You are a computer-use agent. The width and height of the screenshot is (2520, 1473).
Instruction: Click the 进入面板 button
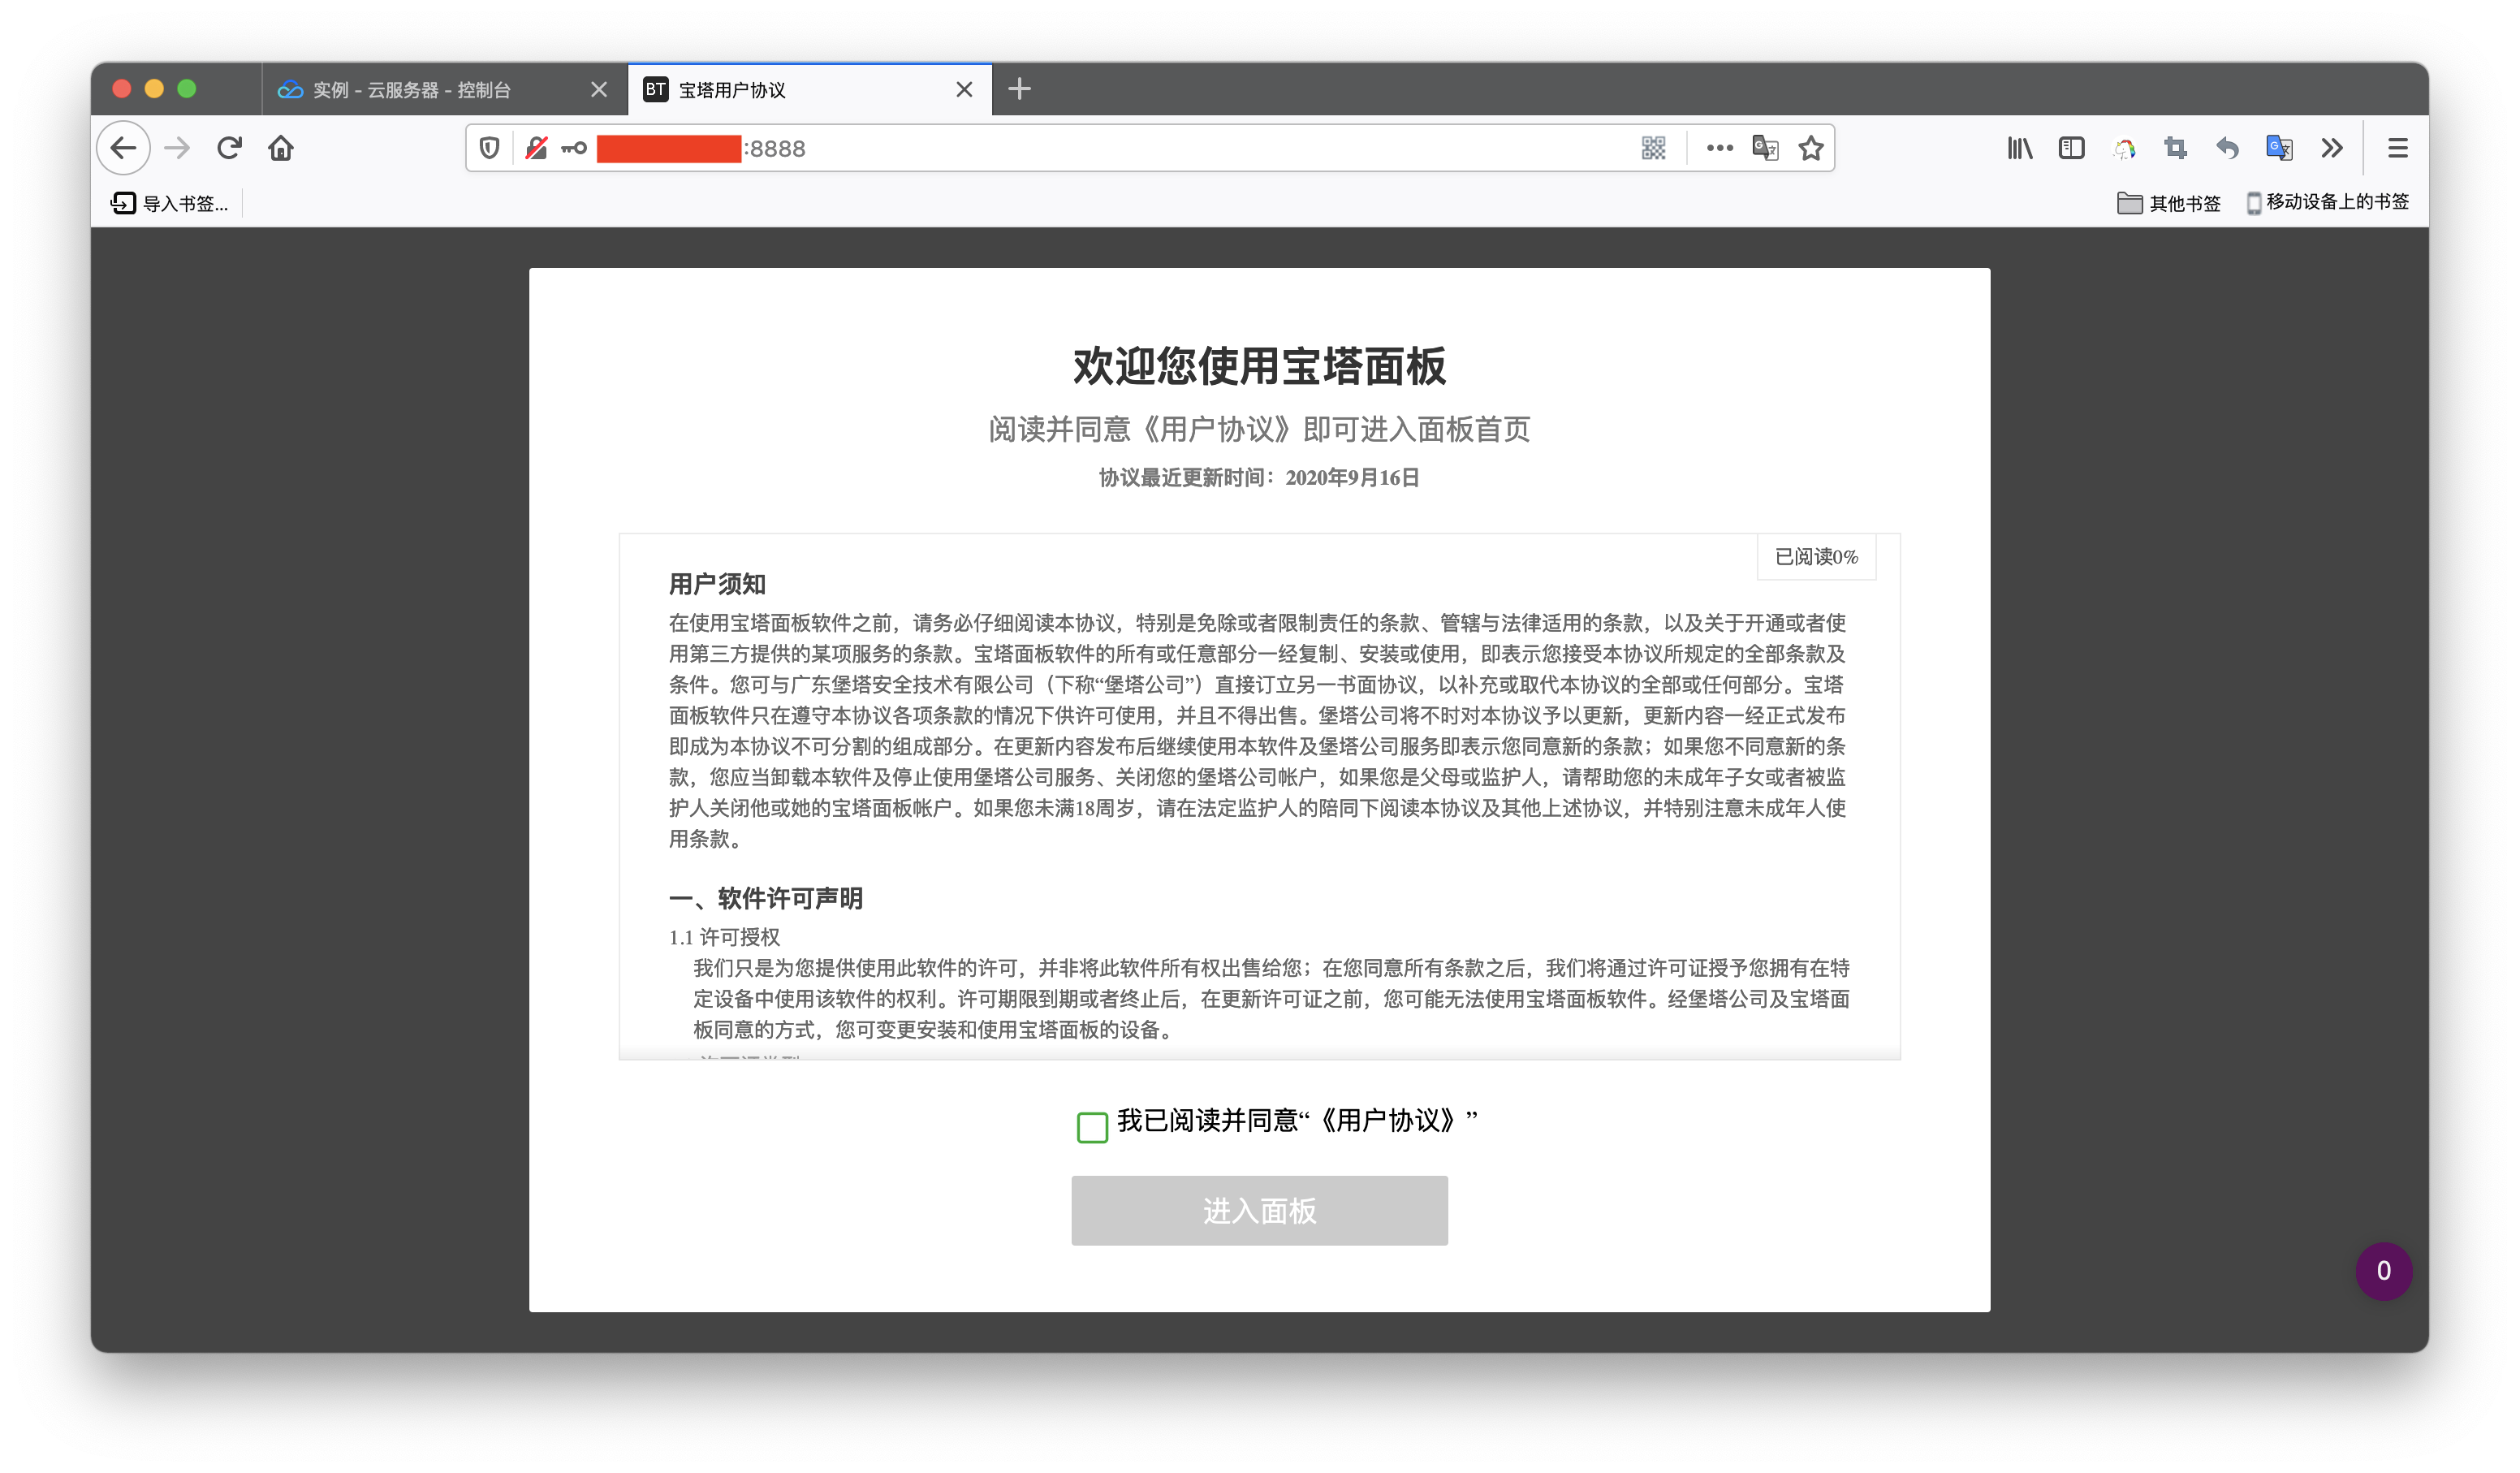pos(1258,1210)
